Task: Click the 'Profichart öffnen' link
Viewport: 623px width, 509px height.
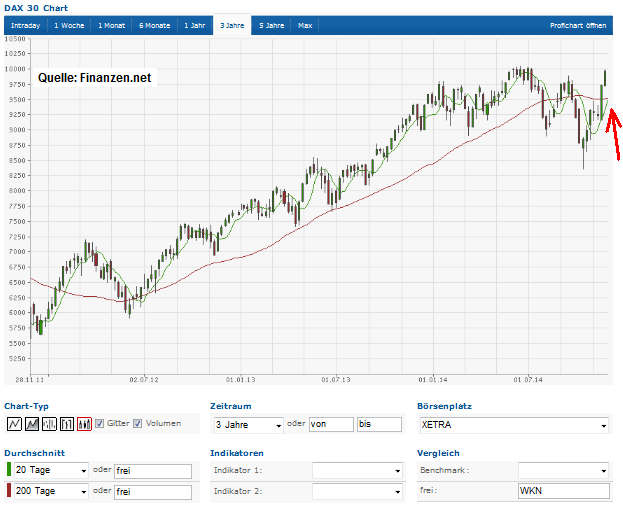Action: tap(578, 24)
